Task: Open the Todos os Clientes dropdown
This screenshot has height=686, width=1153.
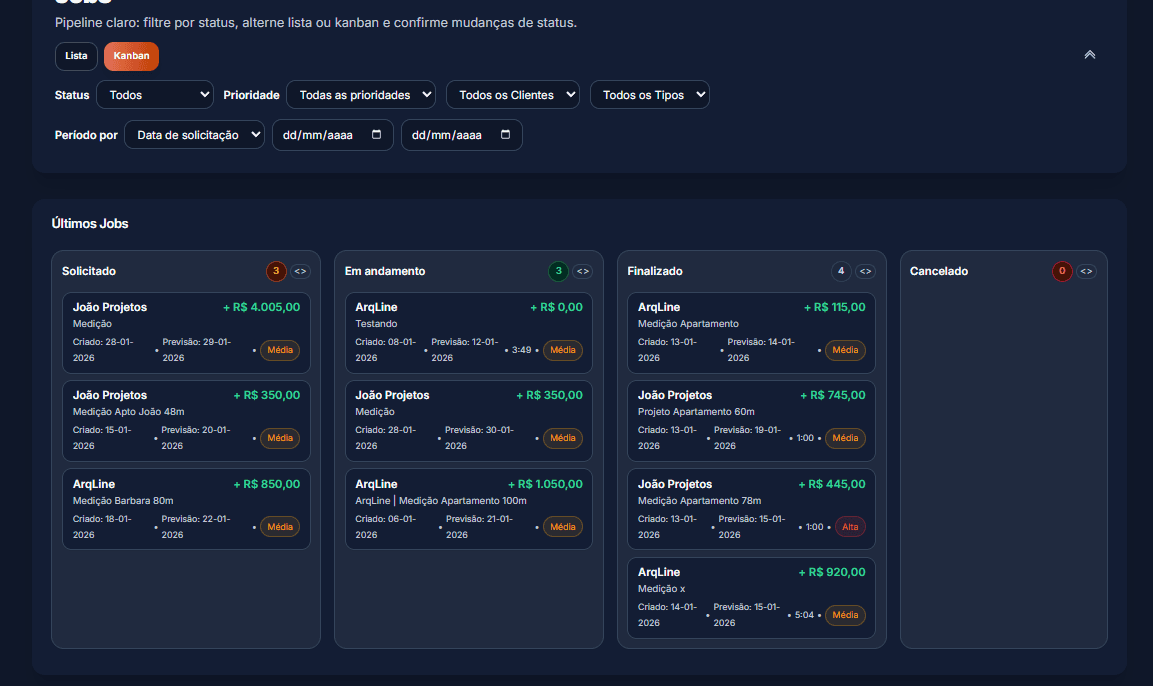Action: coord(513,95)
